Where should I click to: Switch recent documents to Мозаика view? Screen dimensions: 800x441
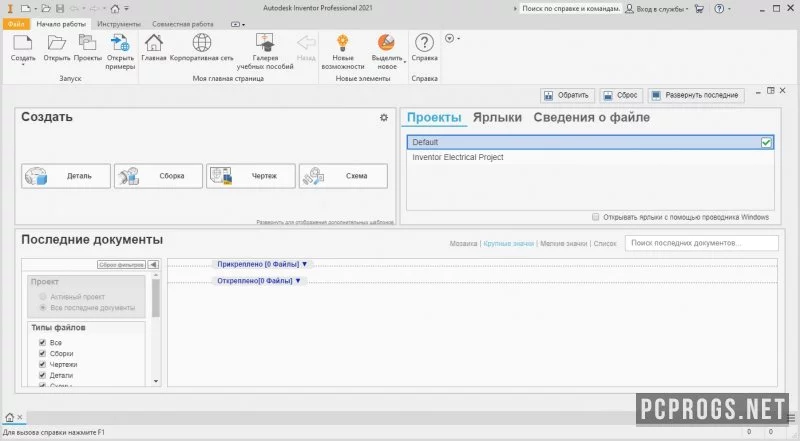pyautogui.click(x=463, y=243)
